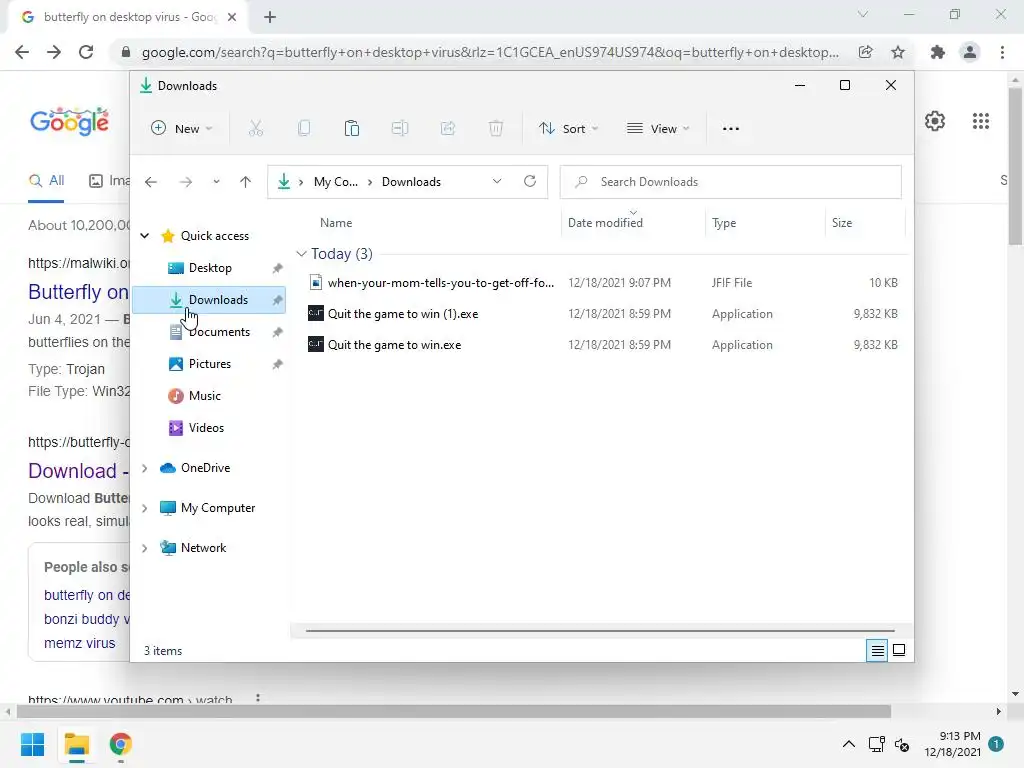Open the Windows Start button
The height and width of the screenshot is (768, 1024).
(33, 744)
